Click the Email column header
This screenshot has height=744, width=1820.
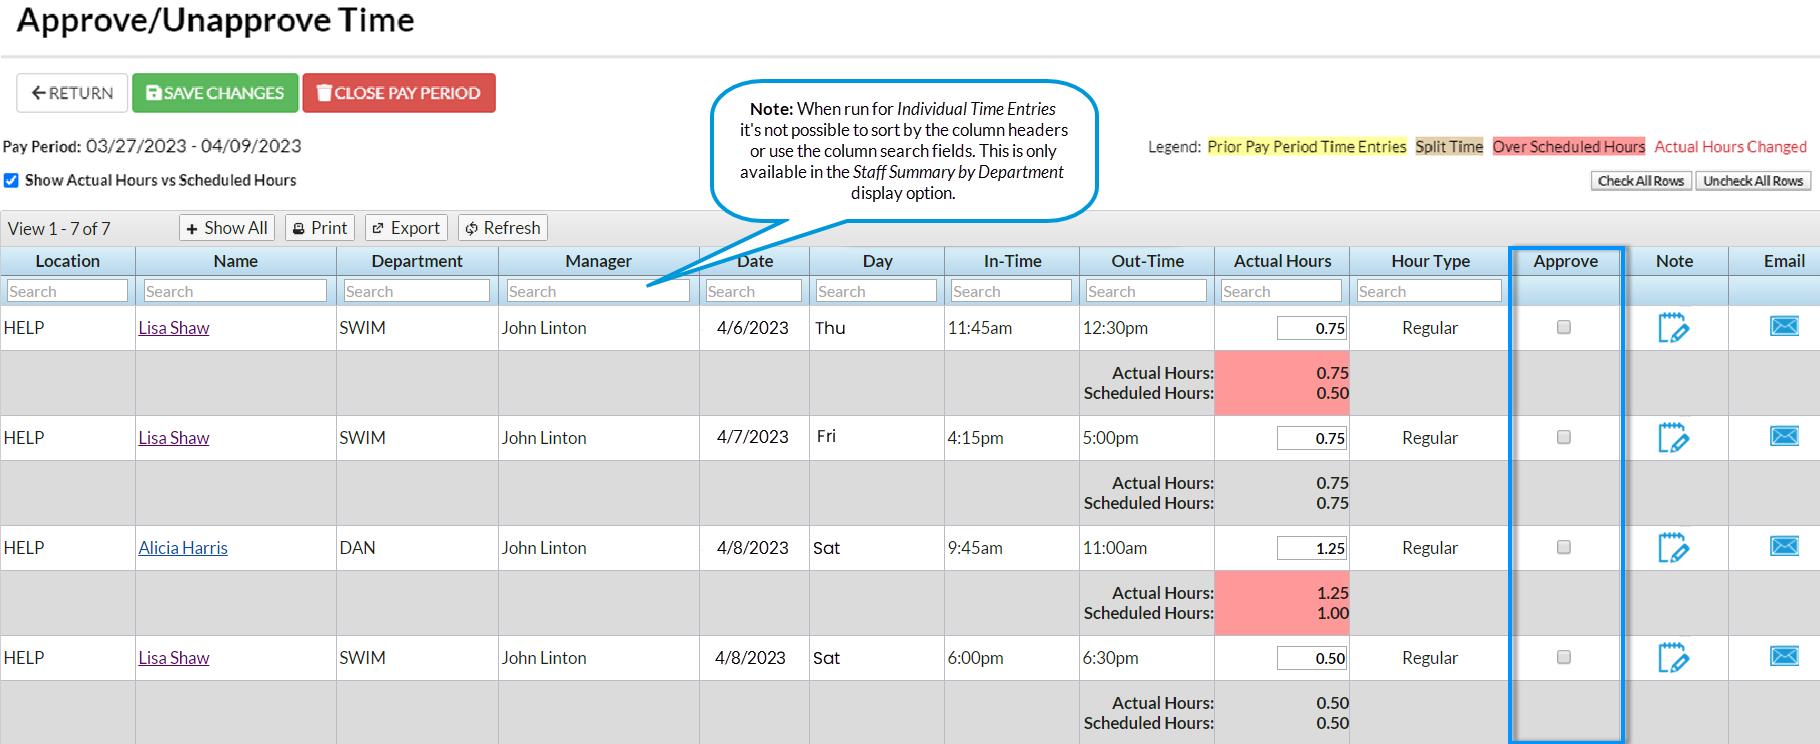click(x=1784, y=261)
